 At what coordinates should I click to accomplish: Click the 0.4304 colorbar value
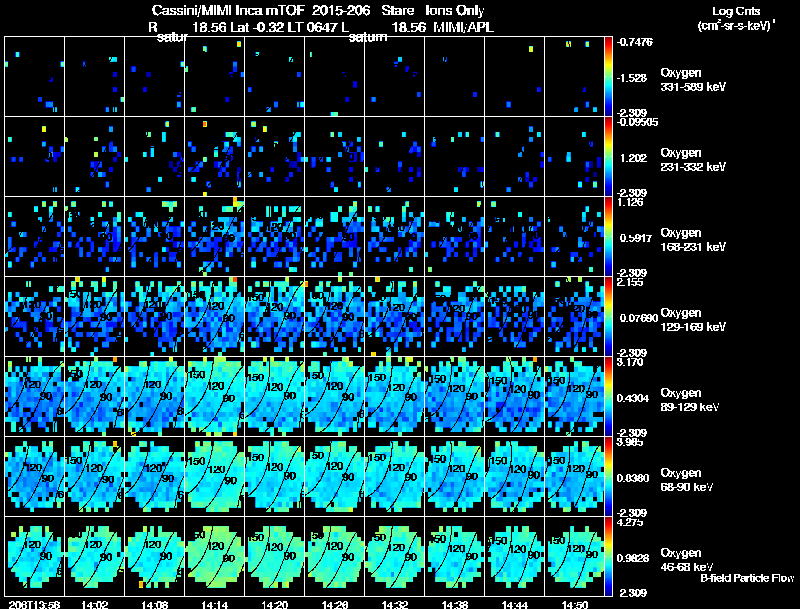633,398
